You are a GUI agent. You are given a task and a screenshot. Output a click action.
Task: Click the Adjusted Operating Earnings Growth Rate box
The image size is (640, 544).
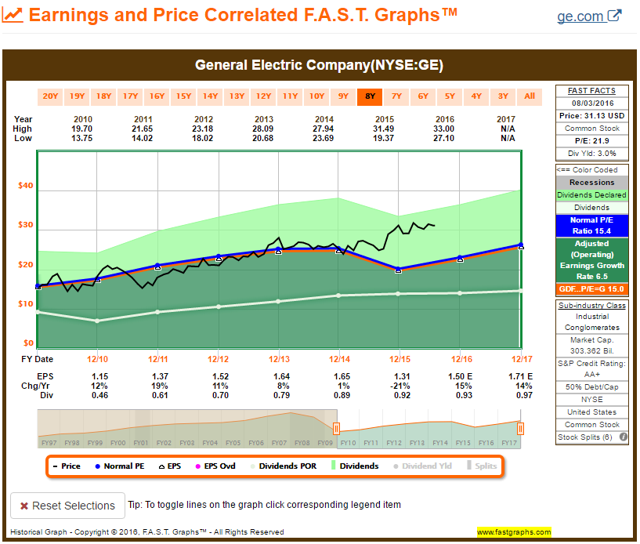point(592,260)
